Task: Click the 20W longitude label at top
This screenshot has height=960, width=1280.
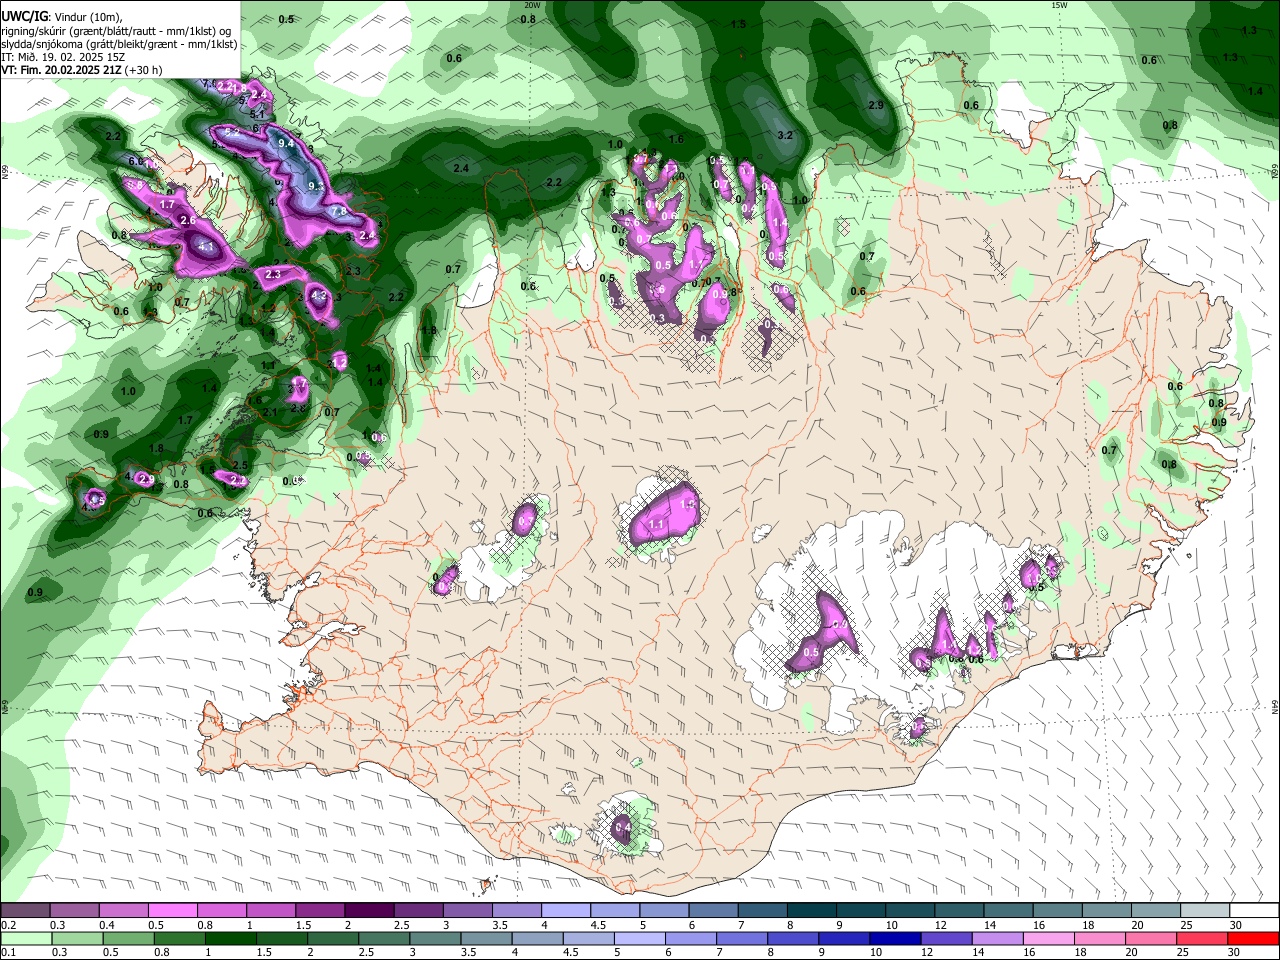Action: [532, 5]
